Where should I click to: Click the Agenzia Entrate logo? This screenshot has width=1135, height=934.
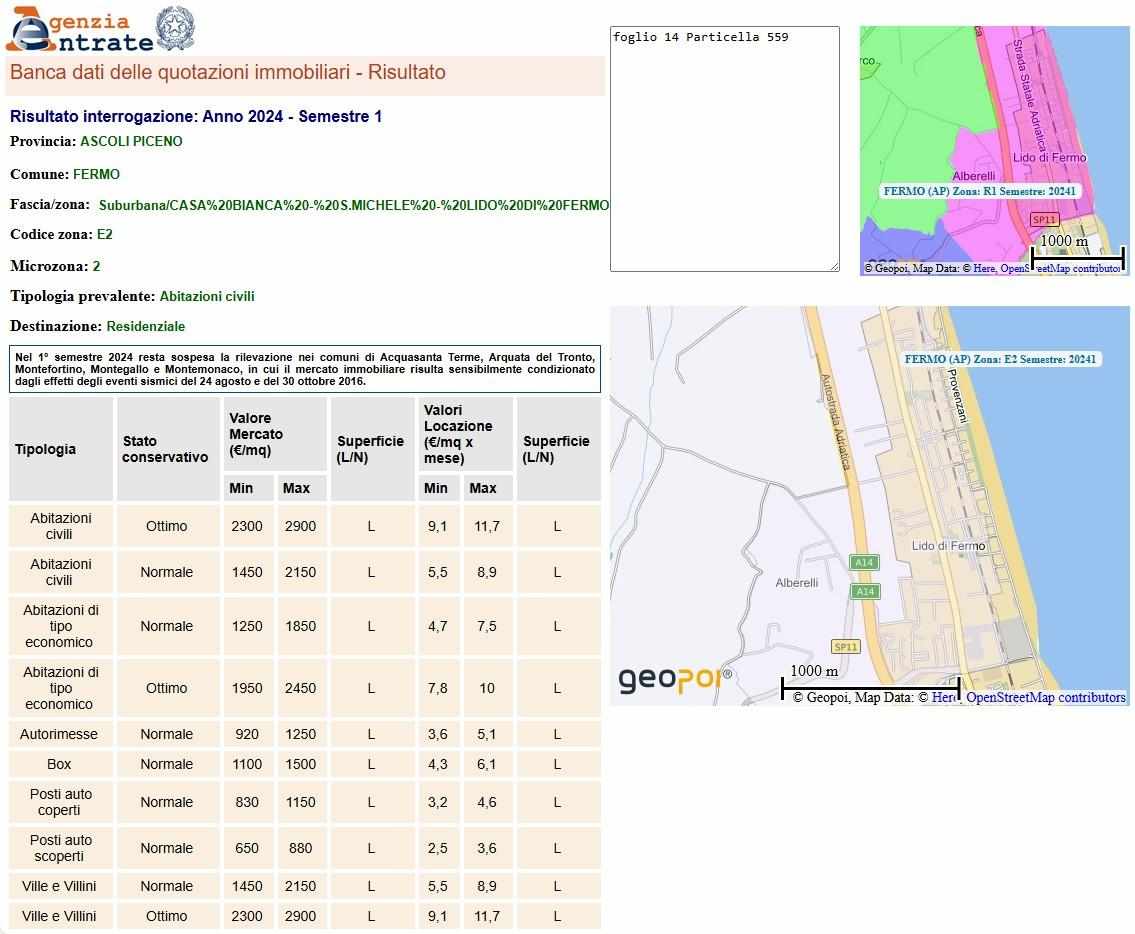[x=80, y=31]
